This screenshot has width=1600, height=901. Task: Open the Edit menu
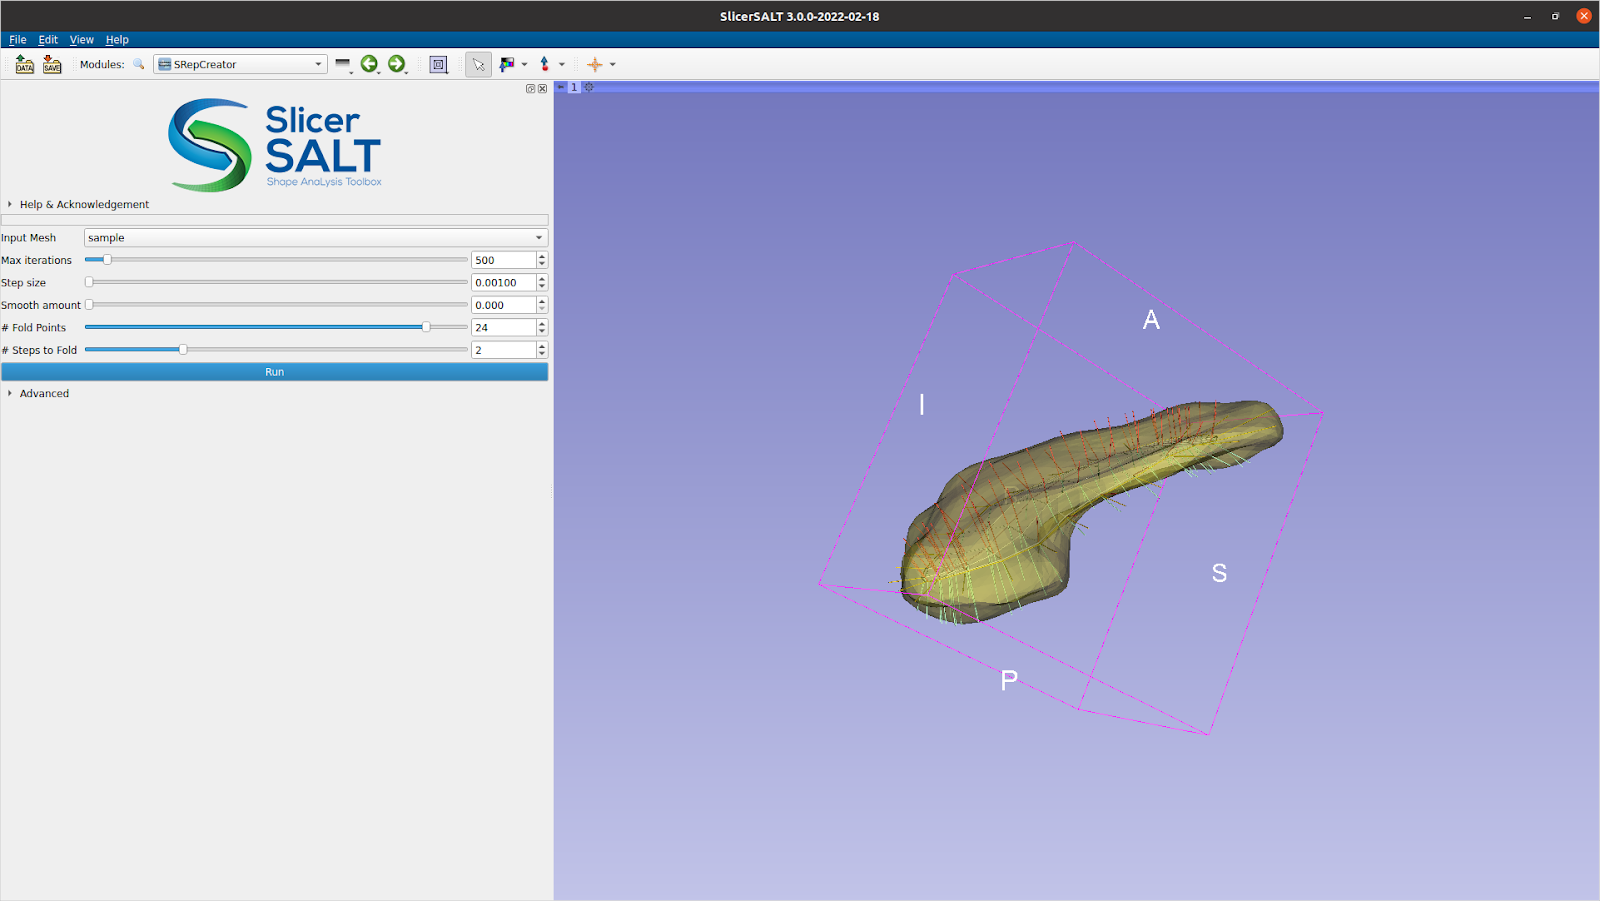point(48,40)
